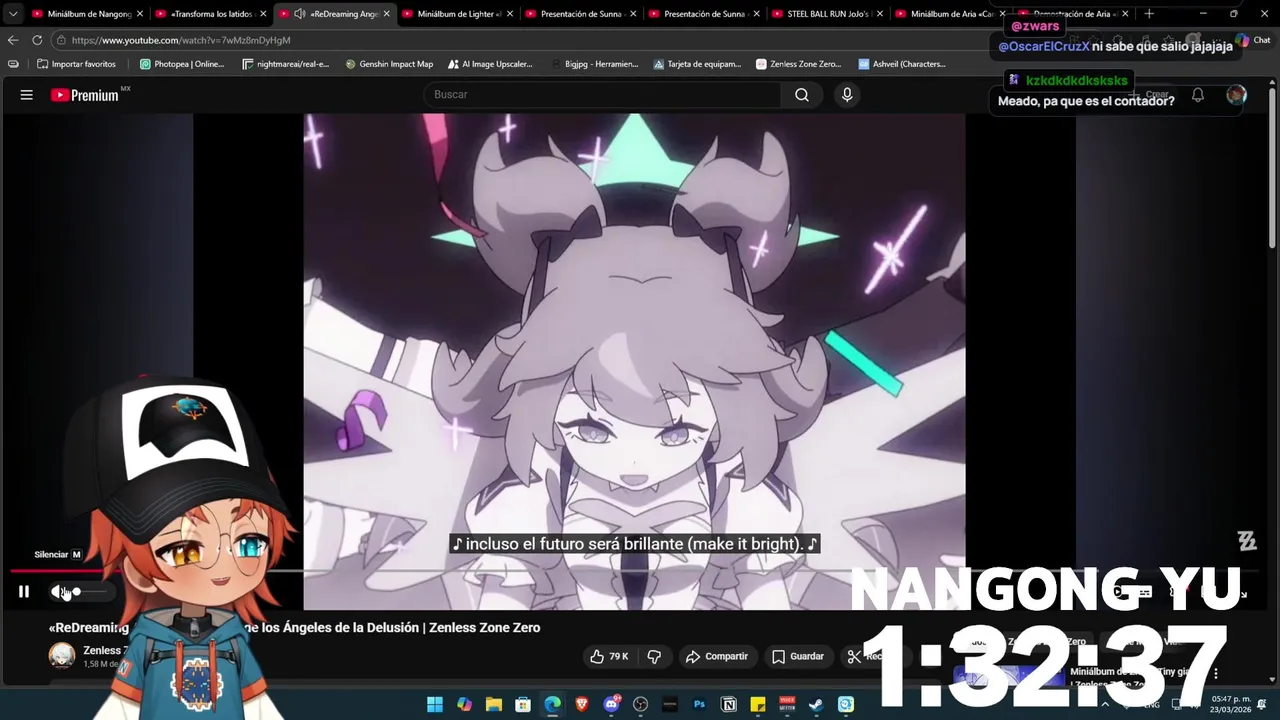Open the Zenless Zone Zero bookmark
Screen dimensions: 1280x720
[799, 64]
